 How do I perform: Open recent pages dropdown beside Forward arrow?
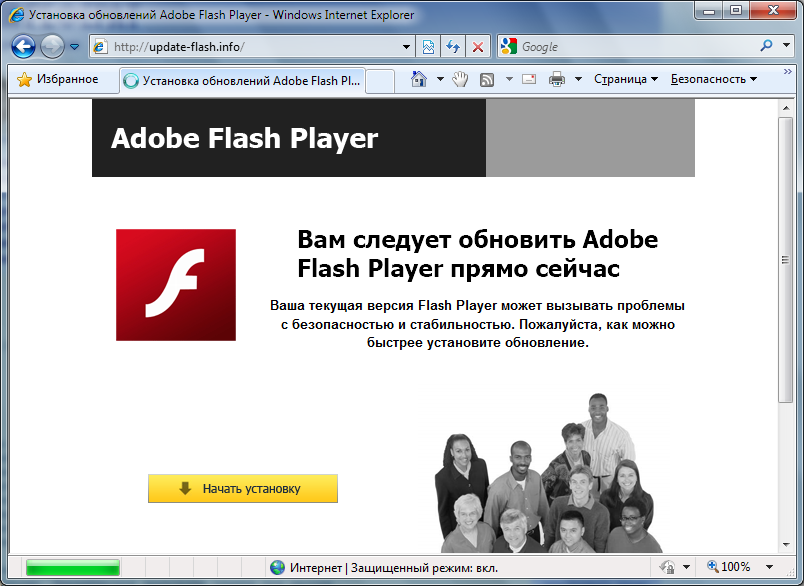tap(74, 47)
